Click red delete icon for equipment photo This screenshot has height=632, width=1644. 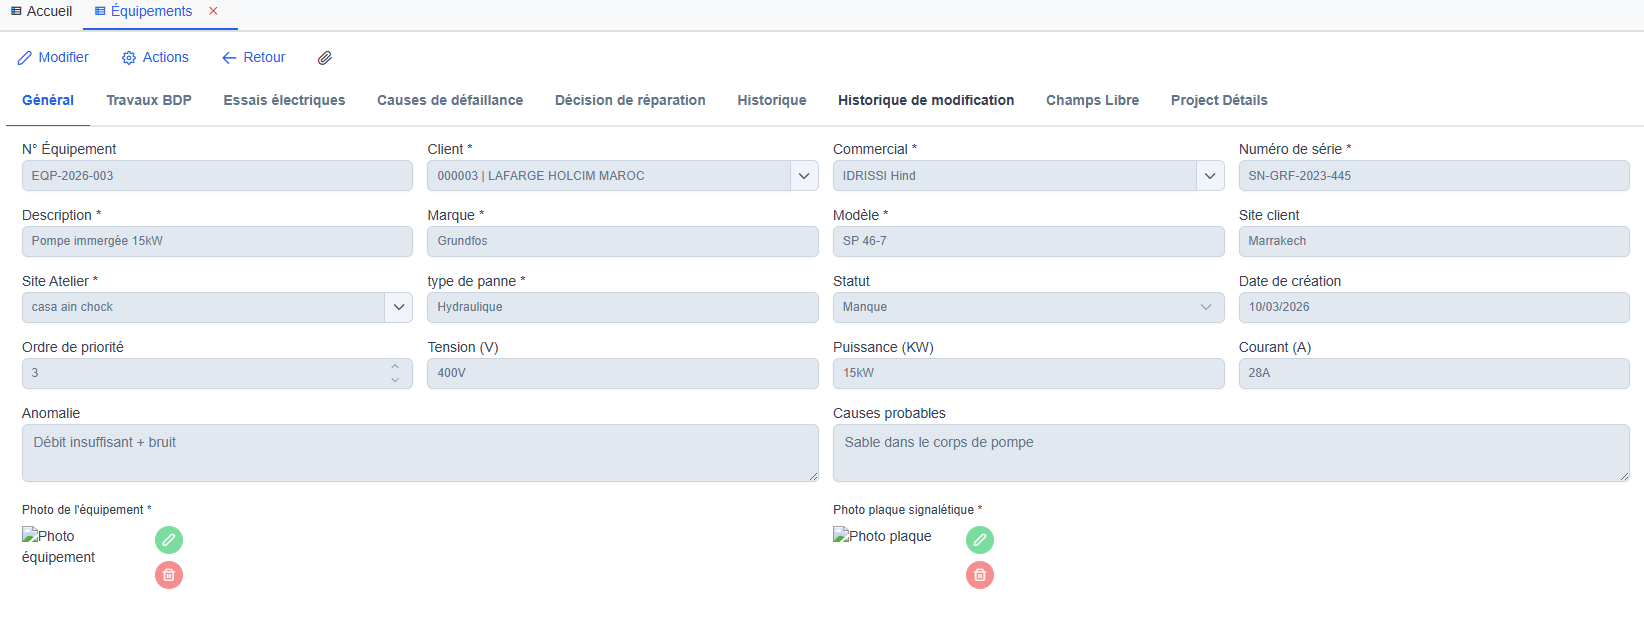click(169, 575)
